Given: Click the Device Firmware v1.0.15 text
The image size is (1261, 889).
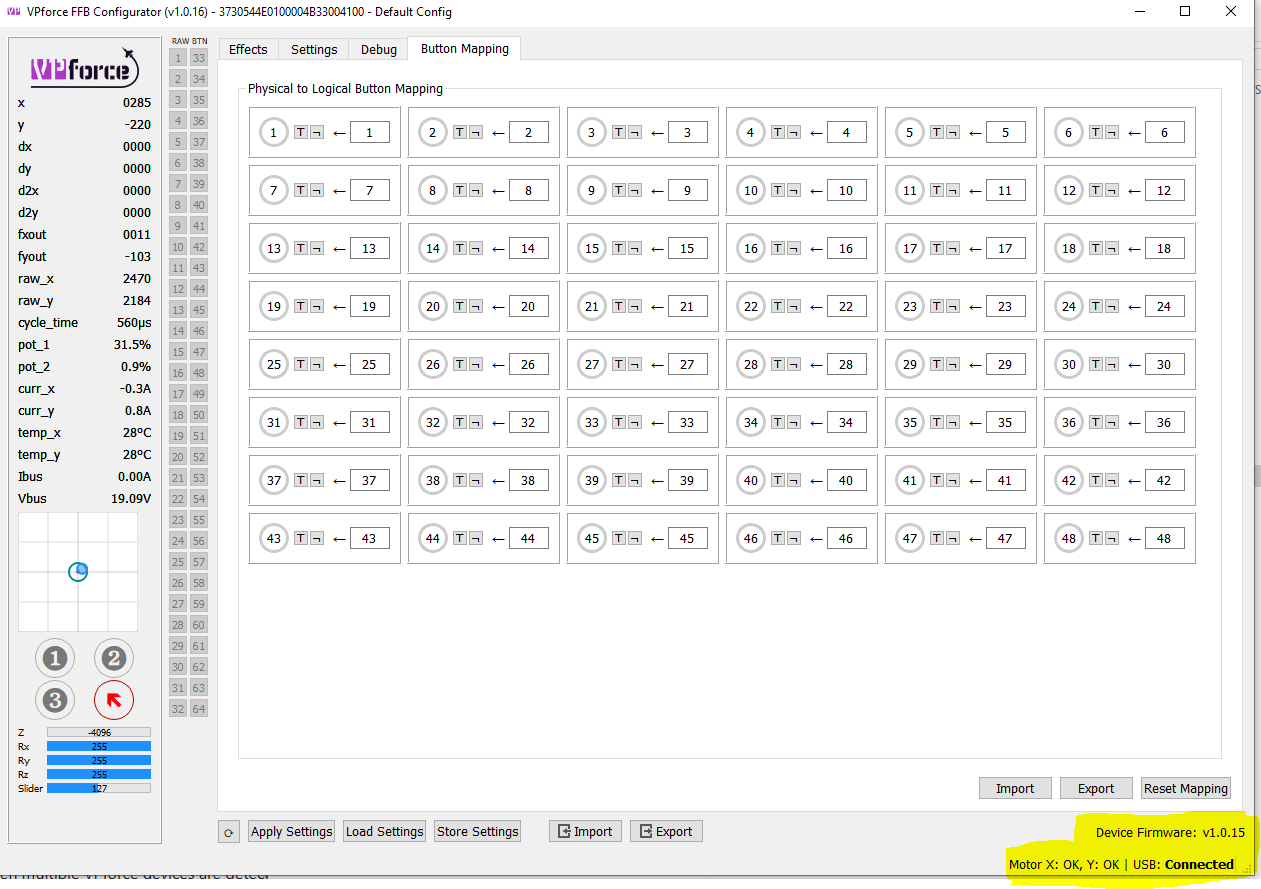Looking at the screenshot, I should pos(1170,832).
